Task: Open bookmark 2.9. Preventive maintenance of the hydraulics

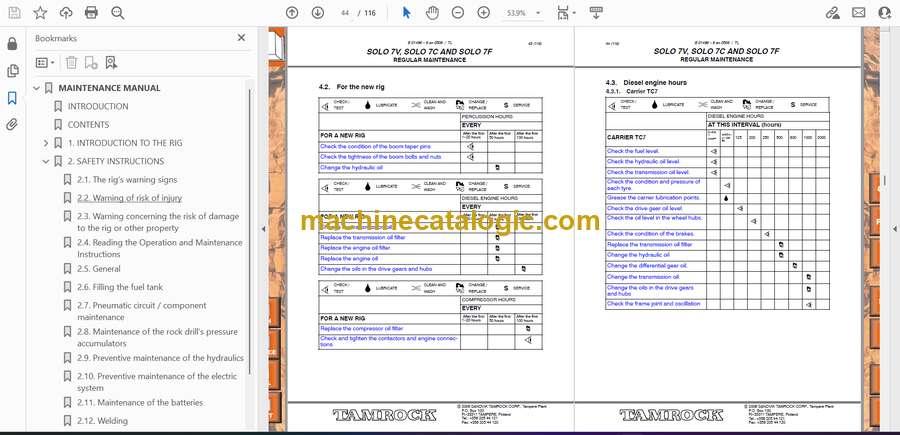Action: click(x=161, y=358)
